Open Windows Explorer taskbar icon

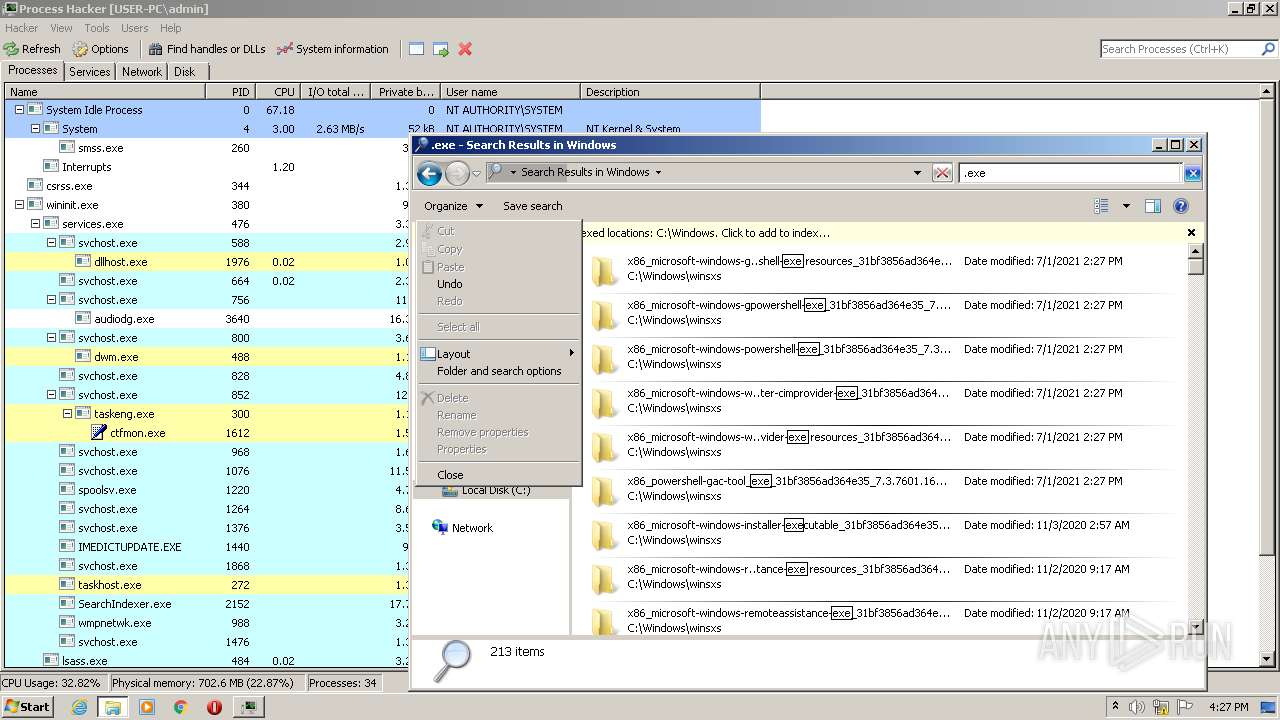(113, 707)
